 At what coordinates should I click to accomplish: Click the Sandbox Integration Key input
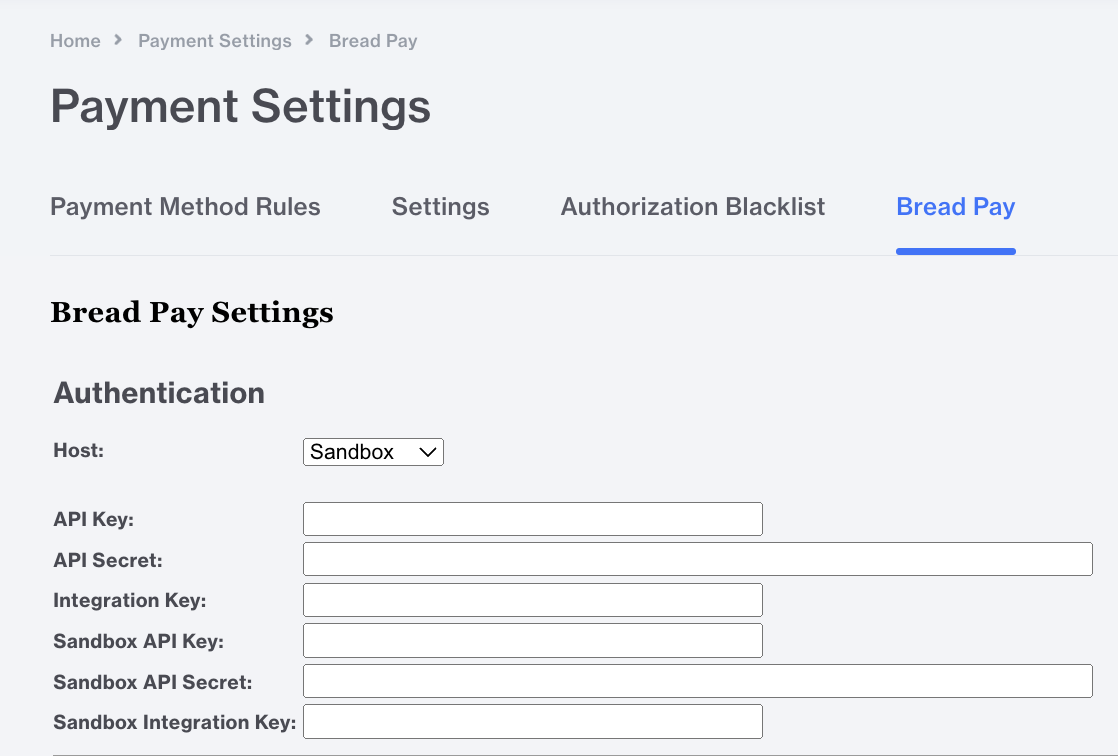(x=532, y=721)
